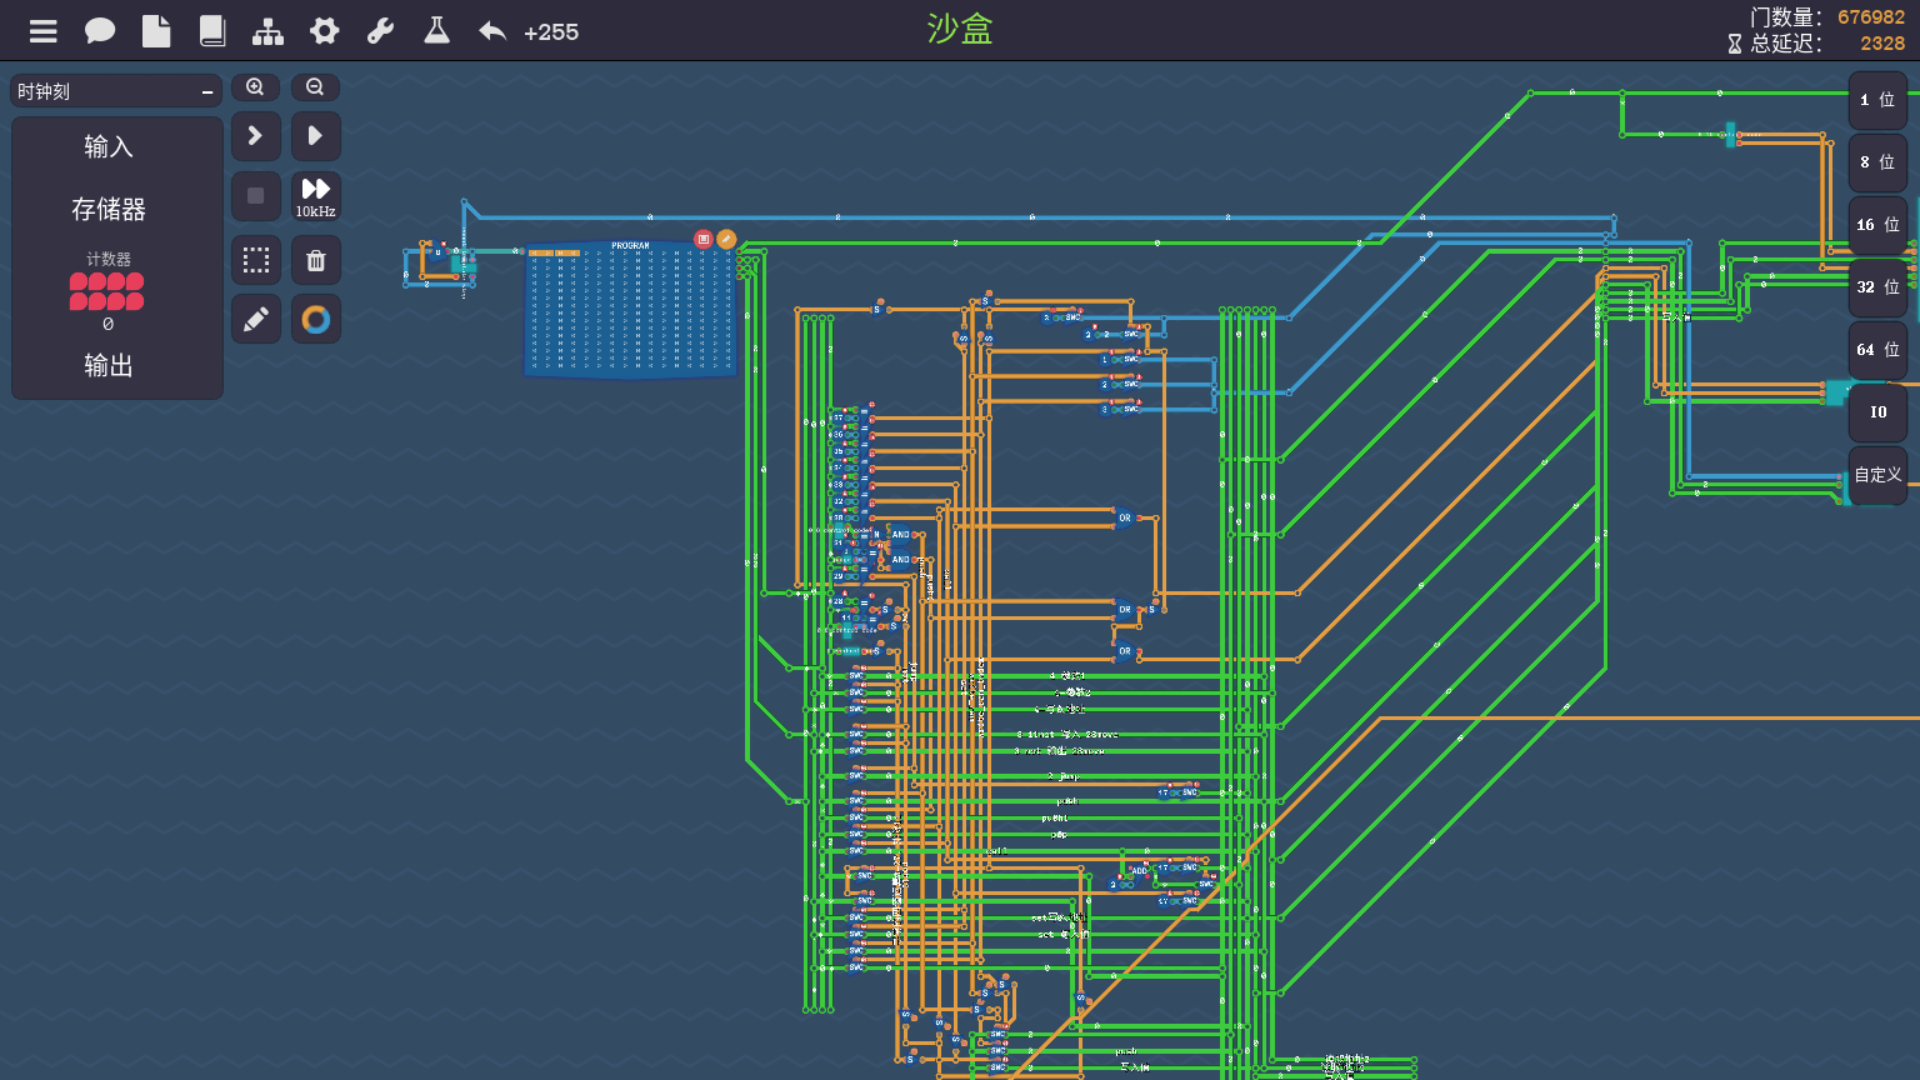Open the 8 位 component tab

[x=1877, y=162]
